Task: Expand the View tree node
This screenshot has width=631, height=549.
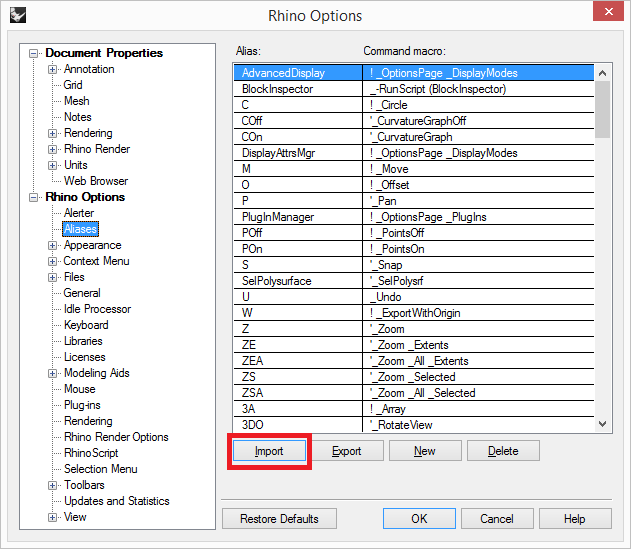Action: [52, 517]
